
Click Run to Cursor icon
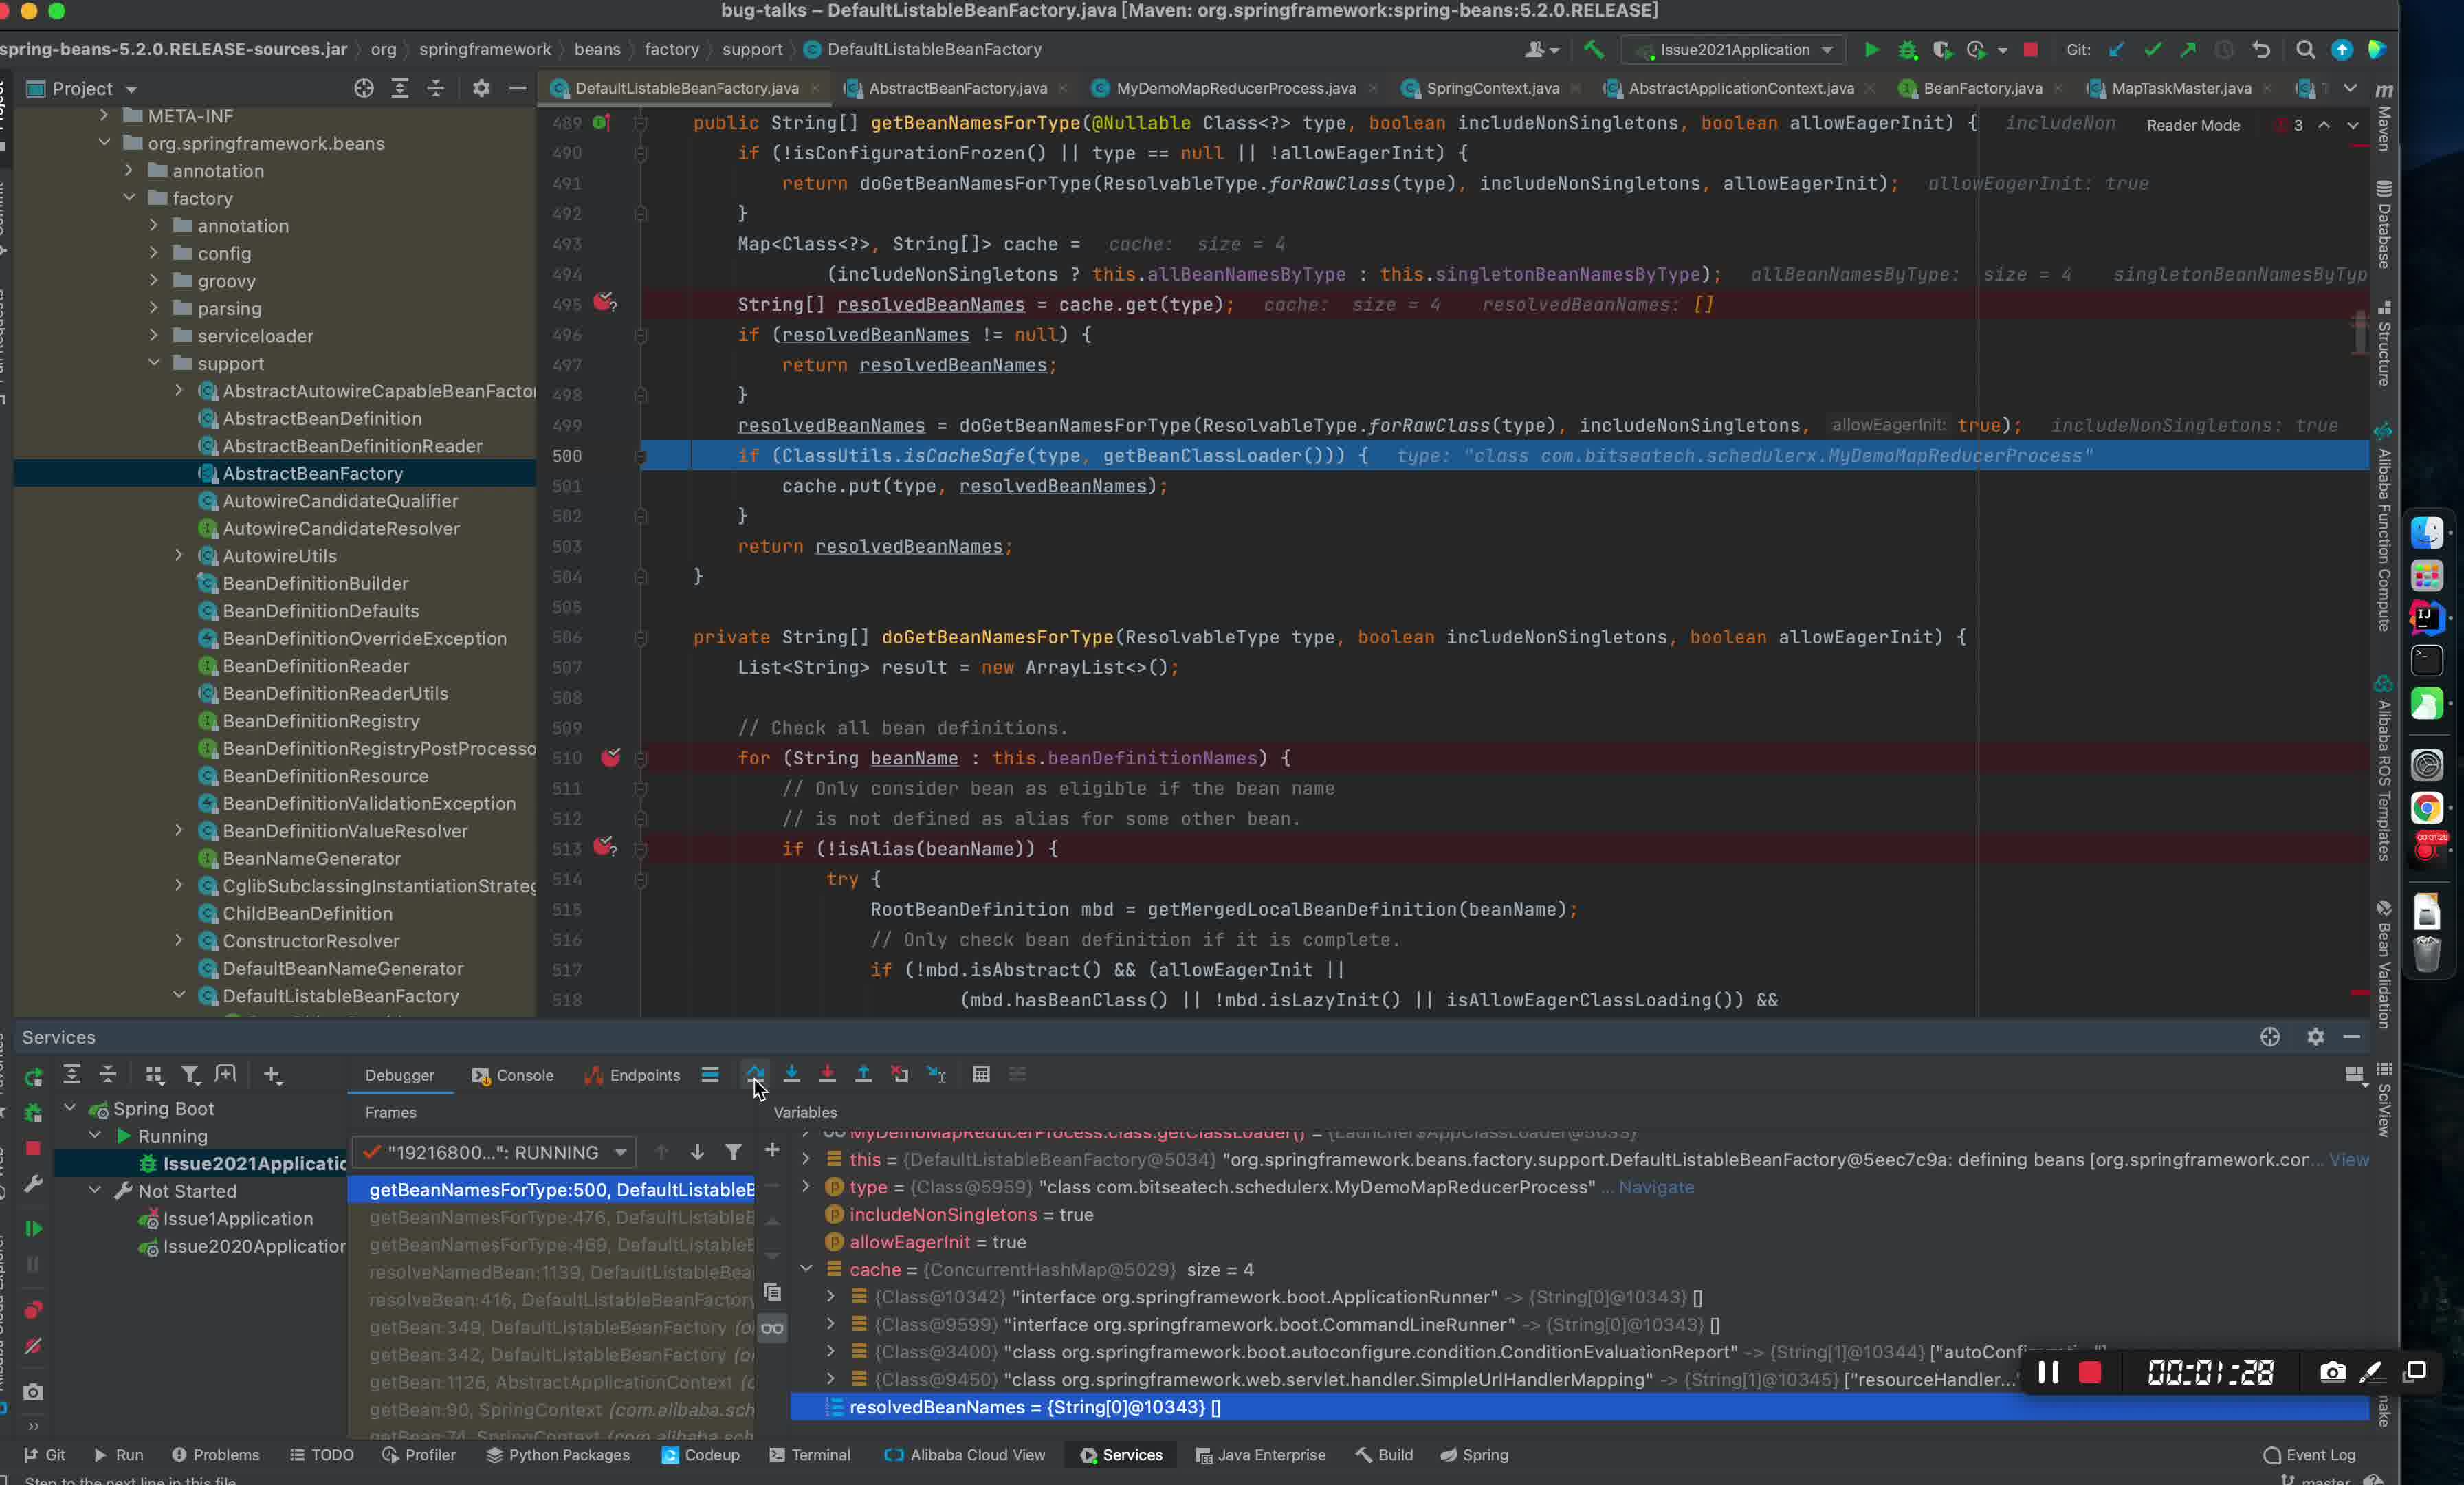(x=936, y=1074)
